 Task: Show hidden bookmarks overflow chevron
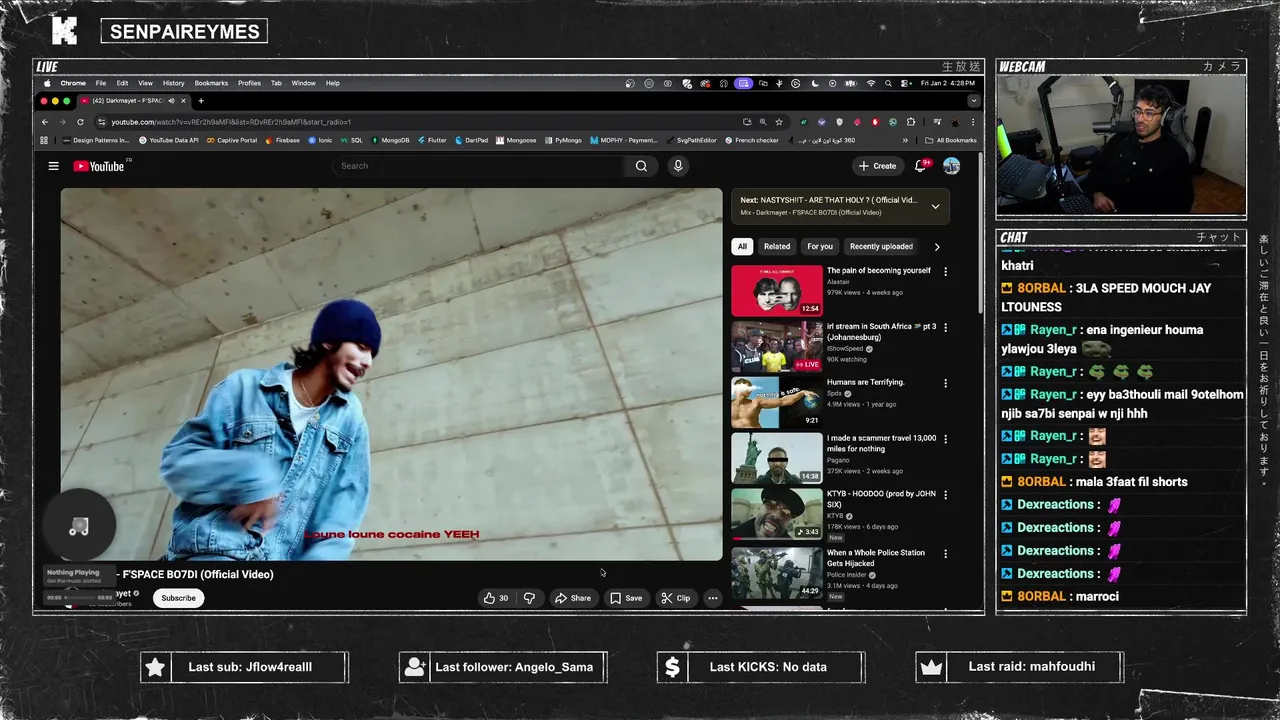pyautogui.click(x=906, y=140)
